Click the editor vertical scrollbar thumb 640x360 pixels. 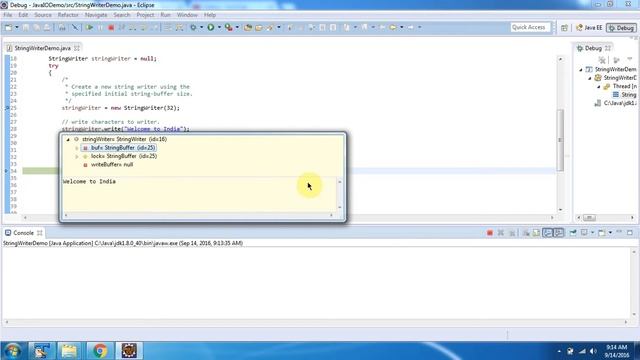(560, 140)
